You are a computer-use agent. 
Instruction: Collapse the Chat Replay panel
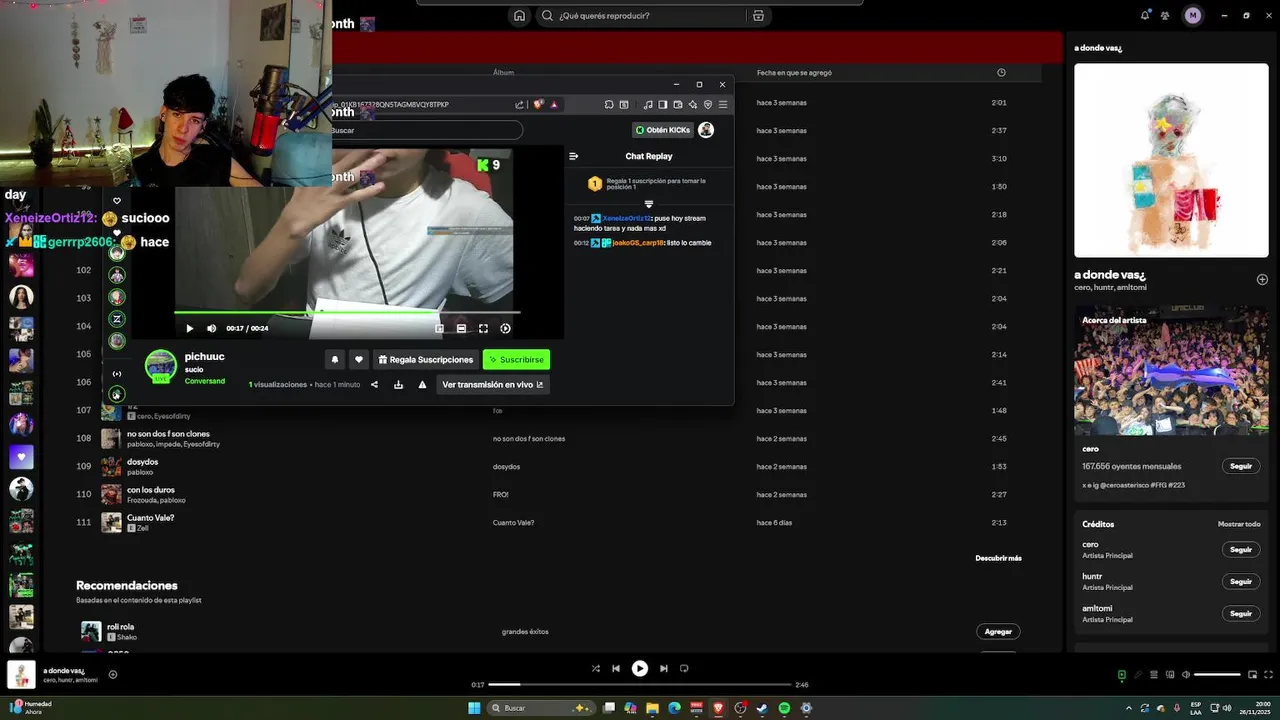[573, 156]
